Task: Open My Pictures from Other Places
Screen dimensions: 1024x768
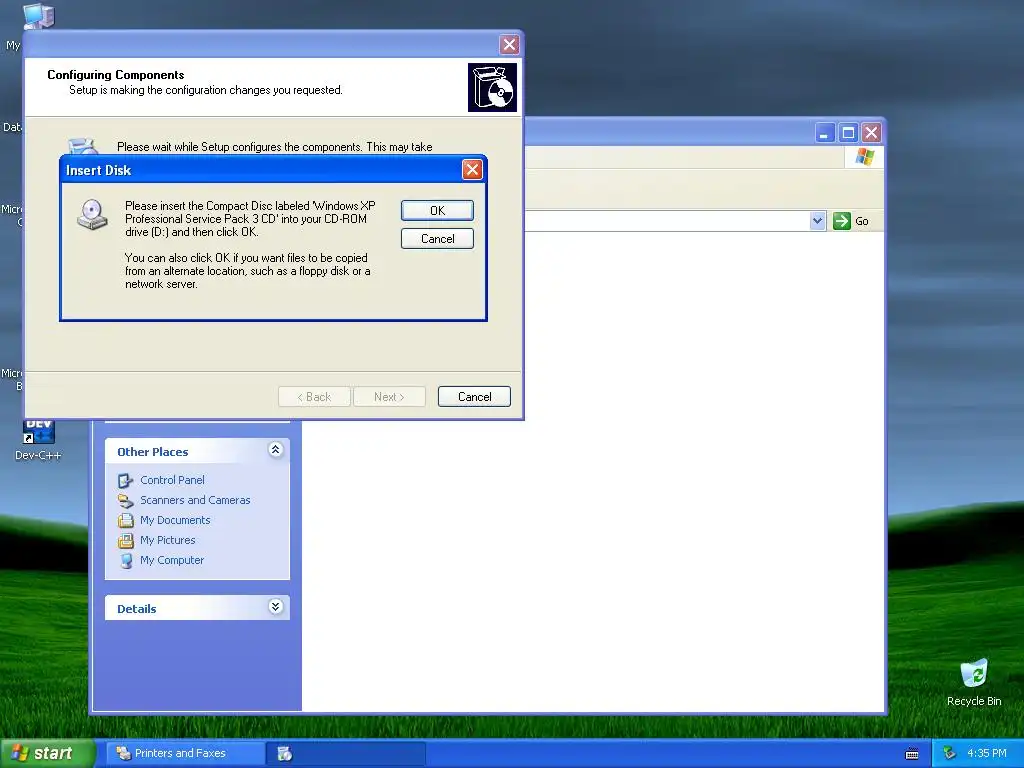Action: click(168, 540)
